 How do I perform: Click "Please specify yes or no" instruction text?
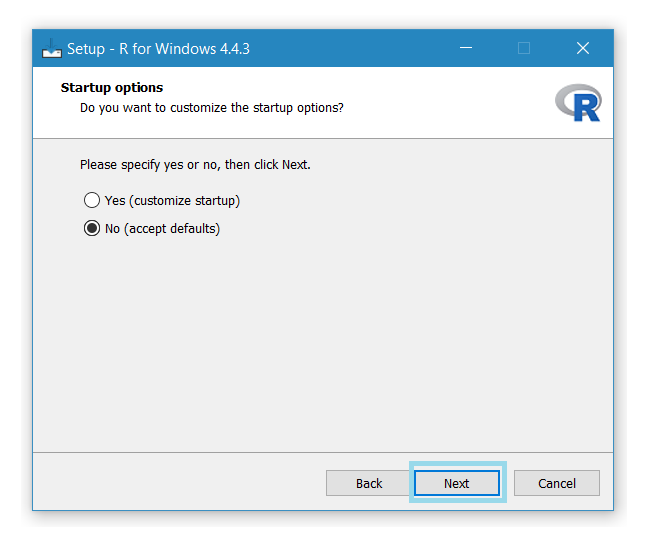click(195, 165)
